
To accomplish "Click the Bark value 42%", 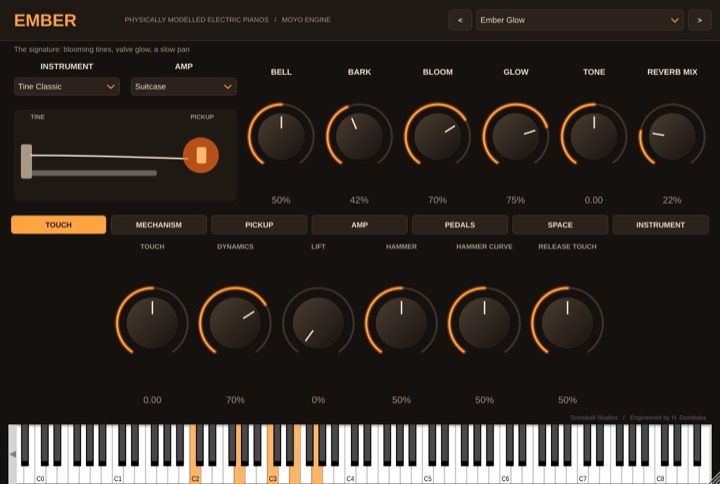I will 359,200.
